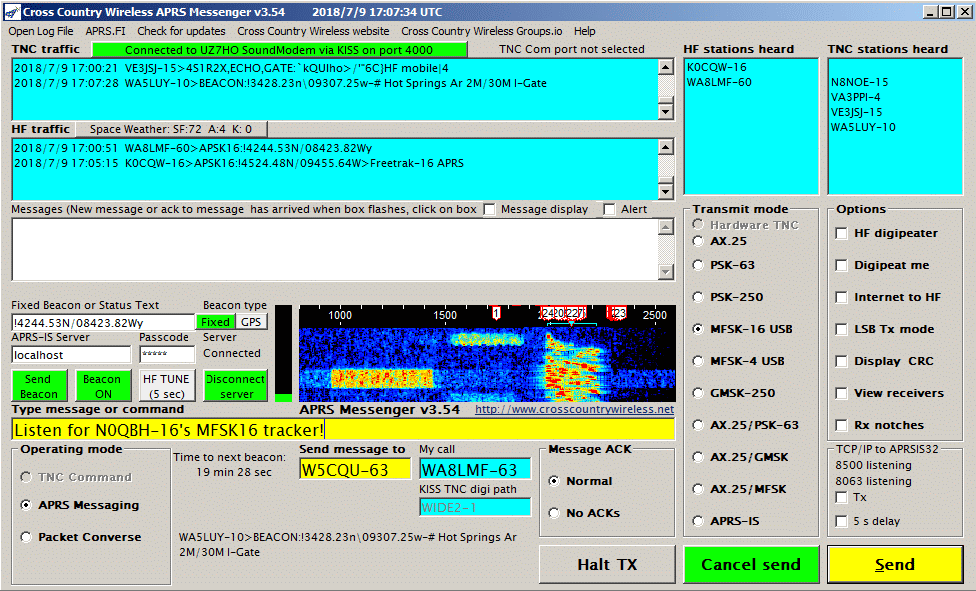Click the KISS TNC digi path field
This screenshot has height=591, width=976.
(475, 508)
